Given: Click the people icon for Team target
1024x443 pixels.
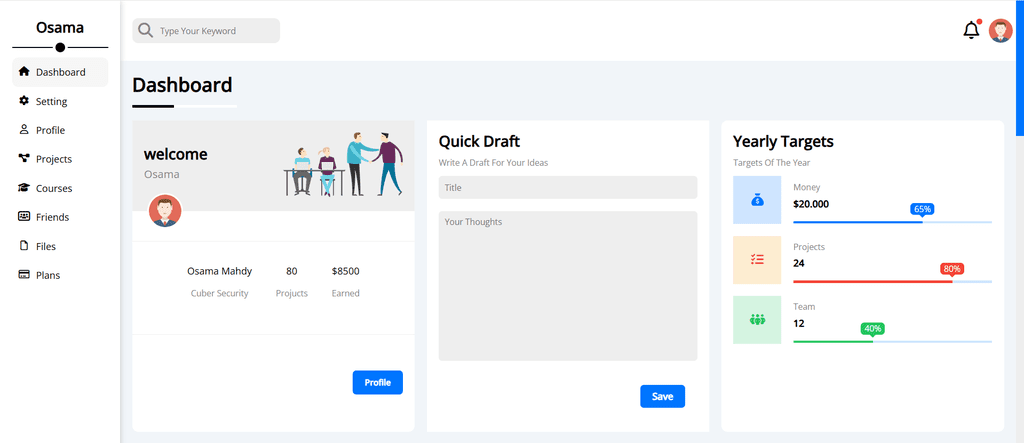Looking at the screenshot, I should coord(757,320).
